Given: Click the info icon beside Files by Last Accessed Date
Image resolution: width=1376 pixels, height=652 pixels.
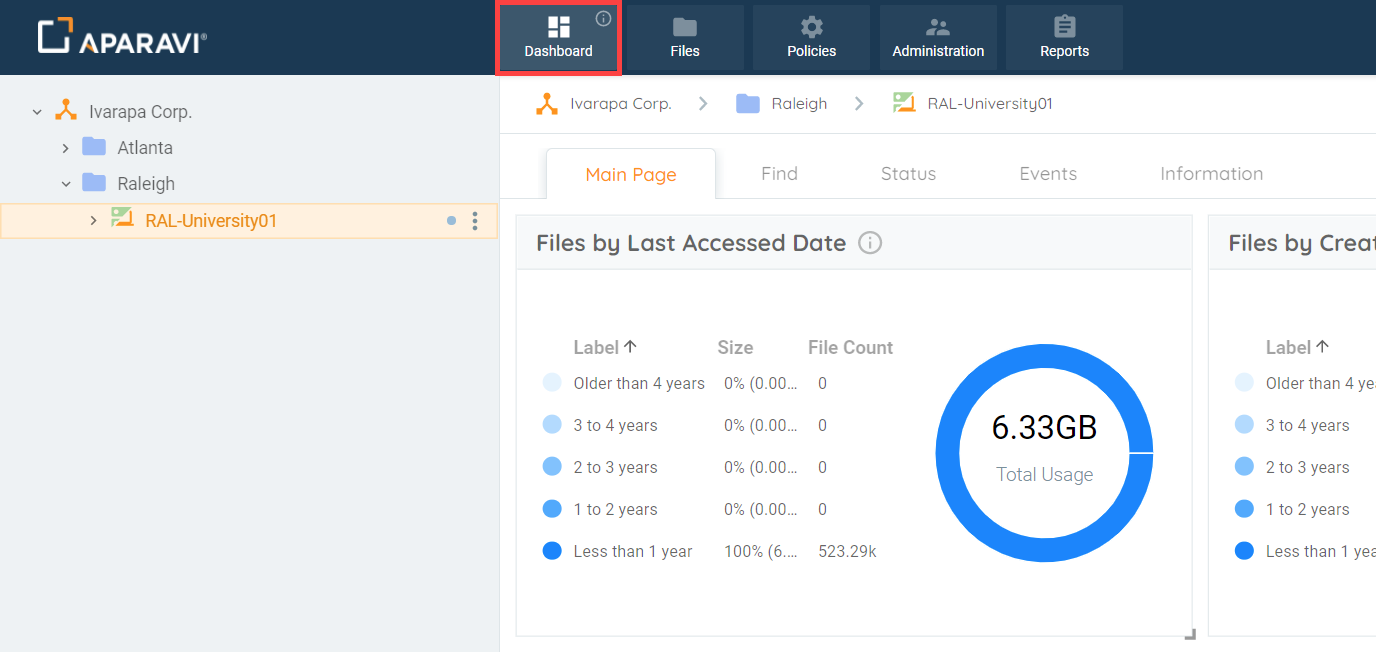Looking at the screenshot, I should pyautogui.click(x=869, y=242).
